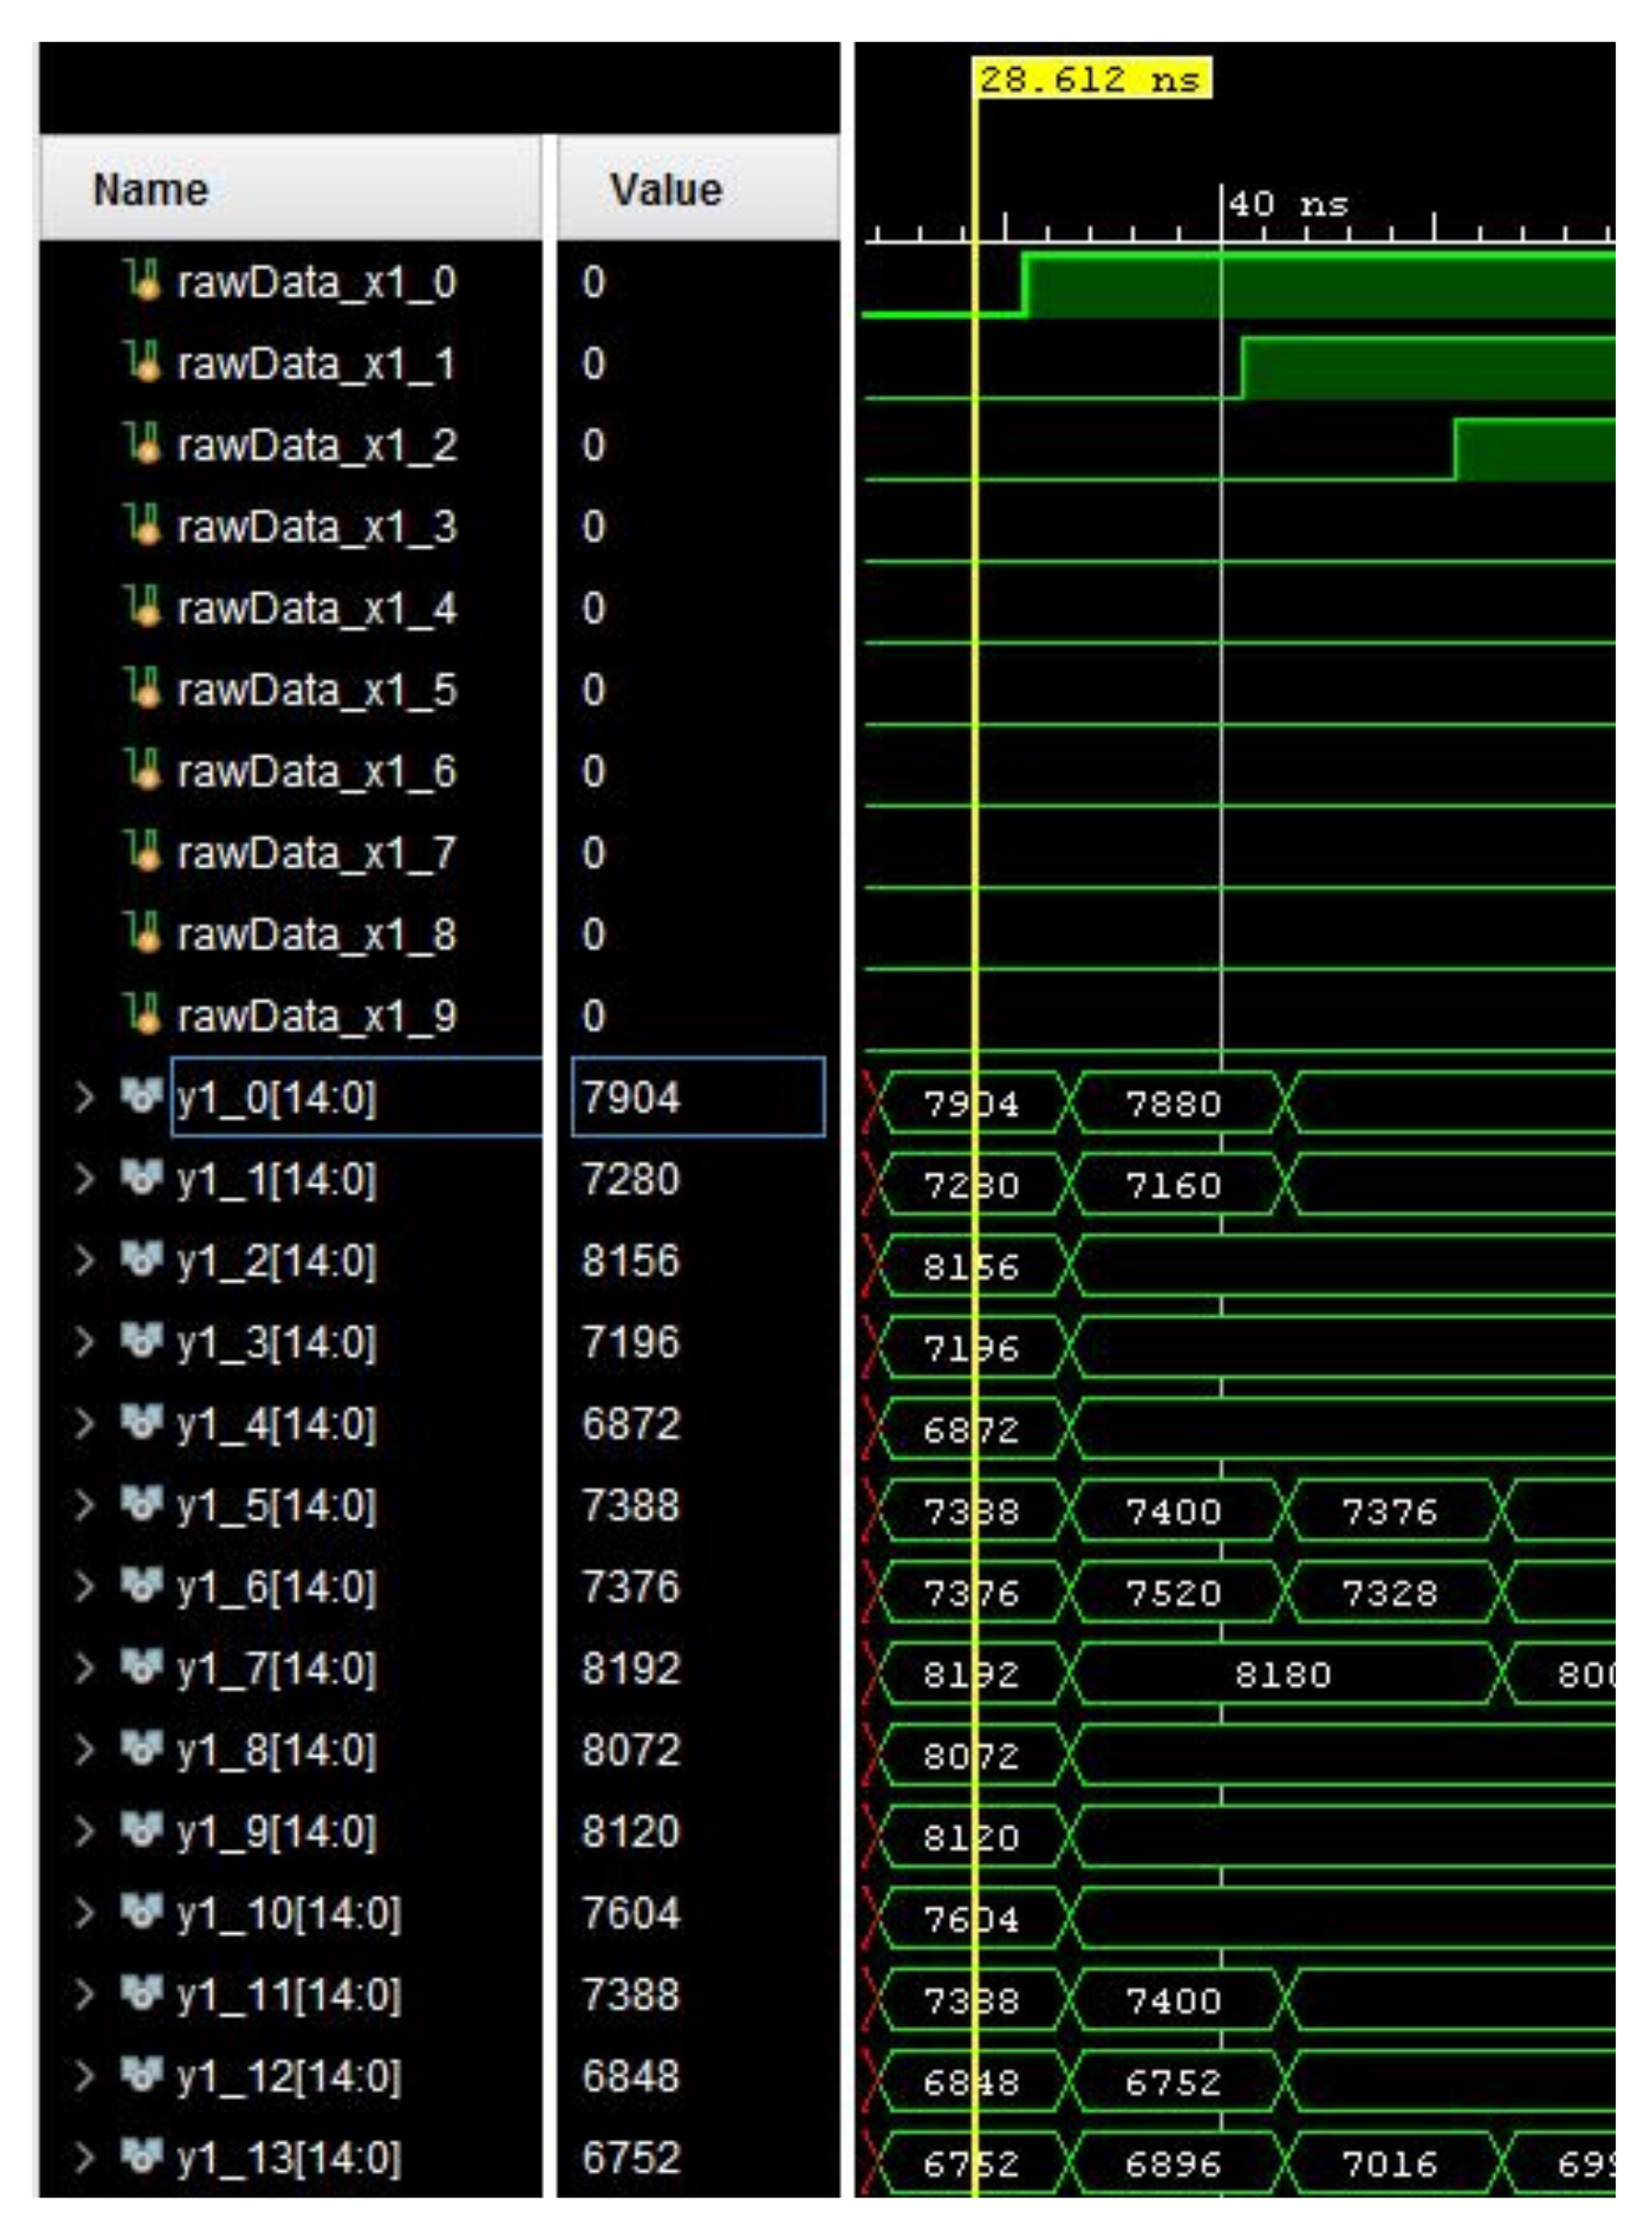Click the bus icon next to y1_5[14:0]

point(142,1504)
